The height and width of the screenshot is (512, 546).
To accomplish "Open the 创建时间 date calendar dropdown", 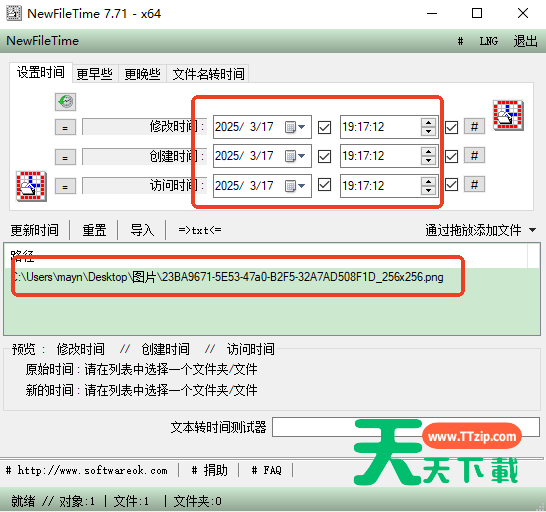I will point(295,156).
